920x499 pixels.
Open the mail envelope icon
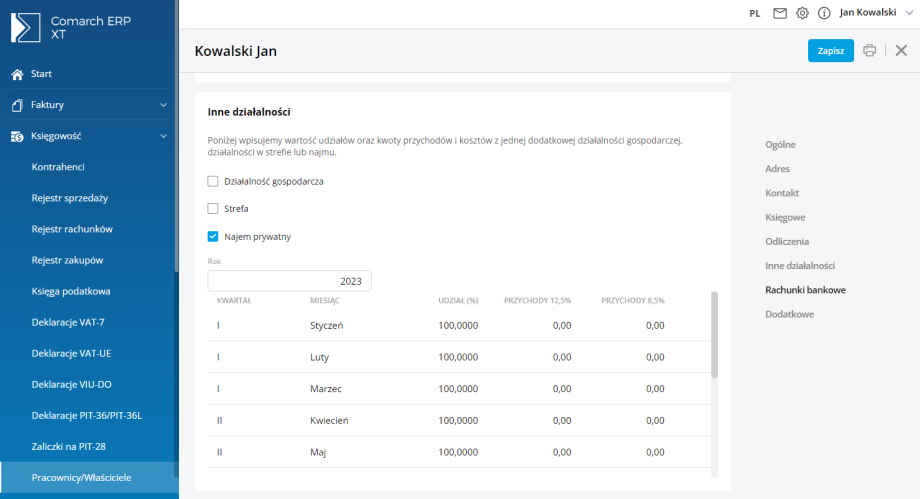pyautogui.click(x=780, y=13)
